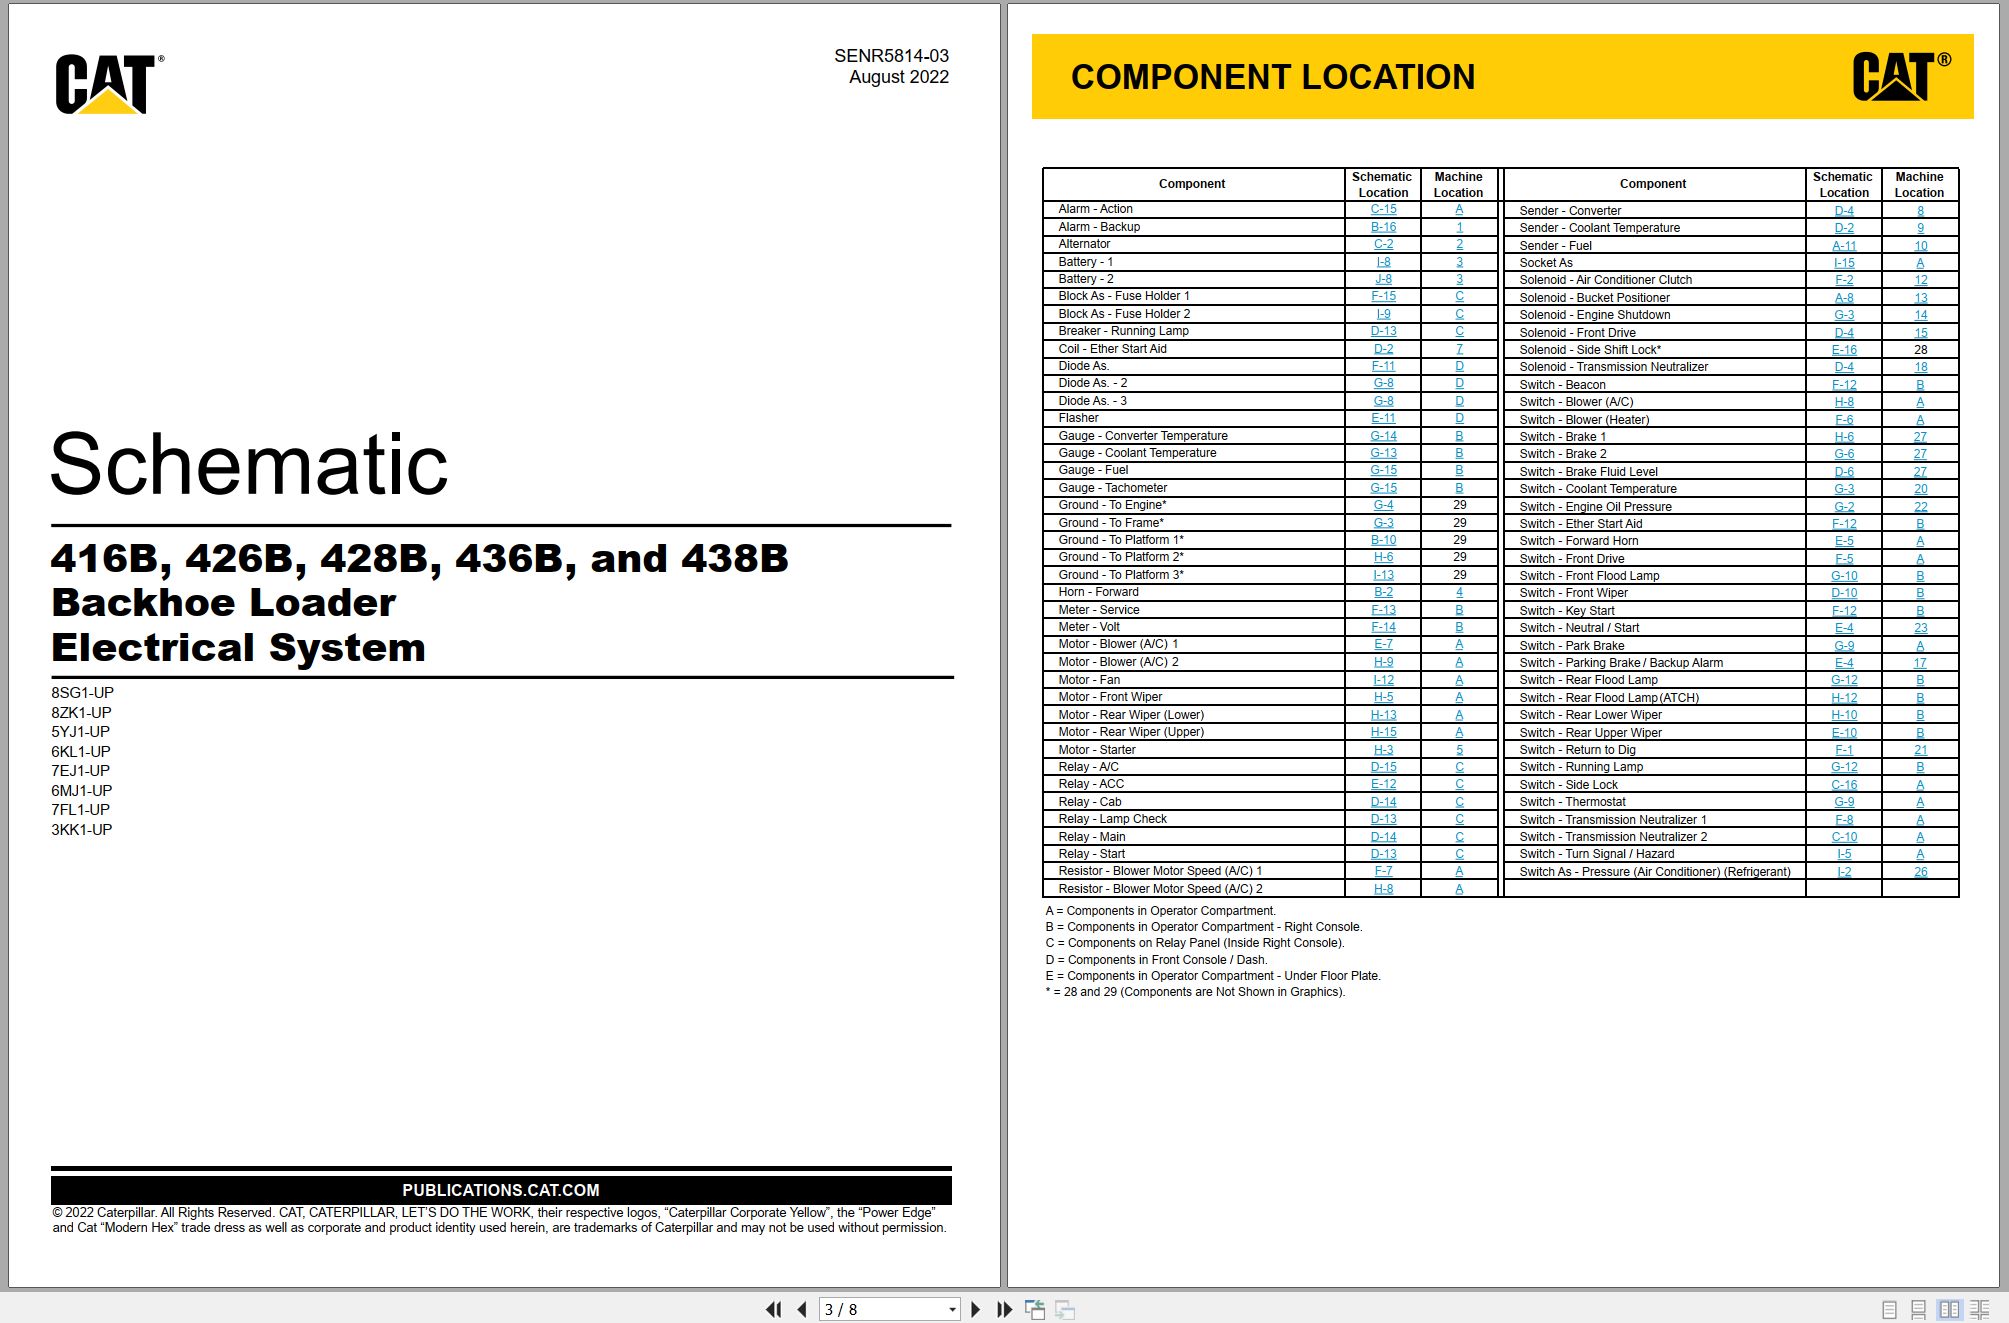Image resolution: width=2009 pixels, height=1323 pixels.
Task: Click machine location 5 for Motor - Starter
Action: (x=1459, y=750)
